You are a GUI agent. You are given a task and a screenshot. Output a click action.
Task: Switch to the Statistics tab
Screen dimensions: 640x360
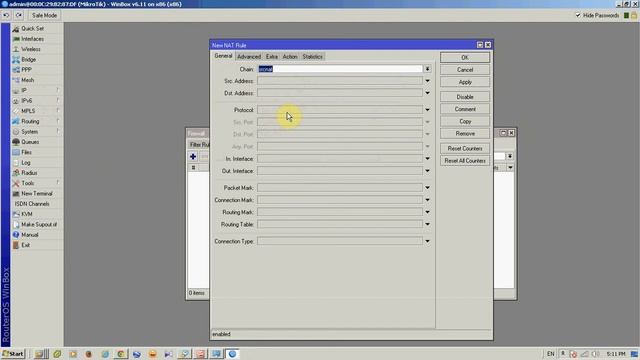click(x=312, y=57)
